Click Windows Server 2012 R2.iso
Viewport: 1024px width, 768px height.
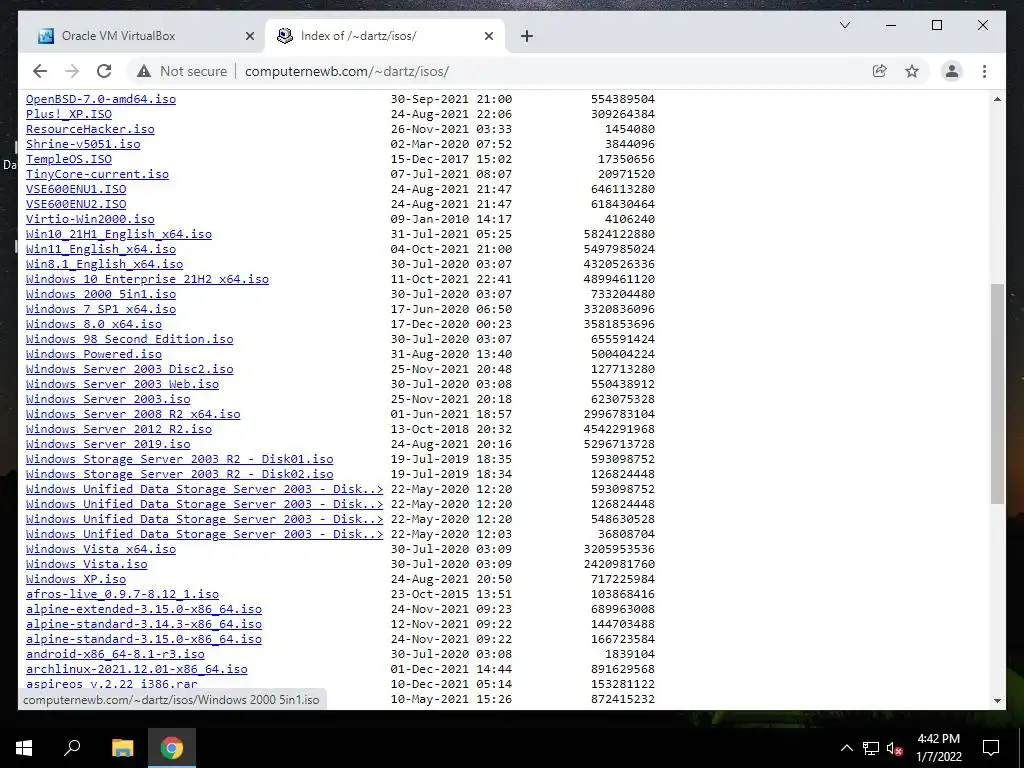[x=119, y=430]
